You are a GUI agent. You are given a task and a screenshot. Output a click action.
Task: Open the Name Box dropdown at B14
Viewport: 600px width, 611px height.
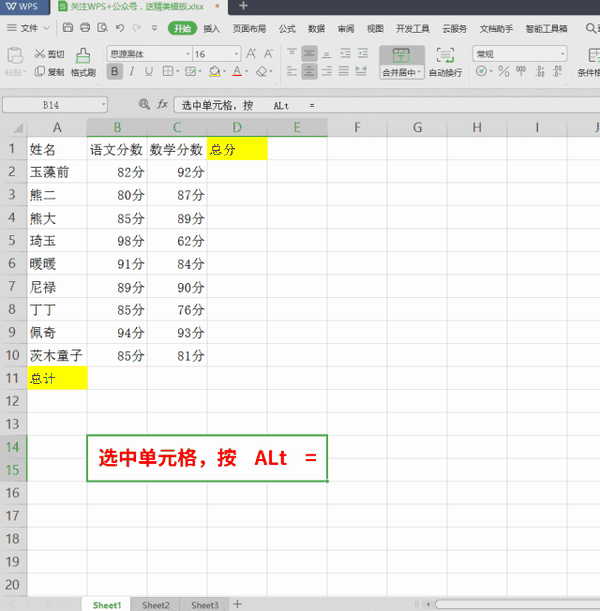pyautogui.click(x=103, y=104)
